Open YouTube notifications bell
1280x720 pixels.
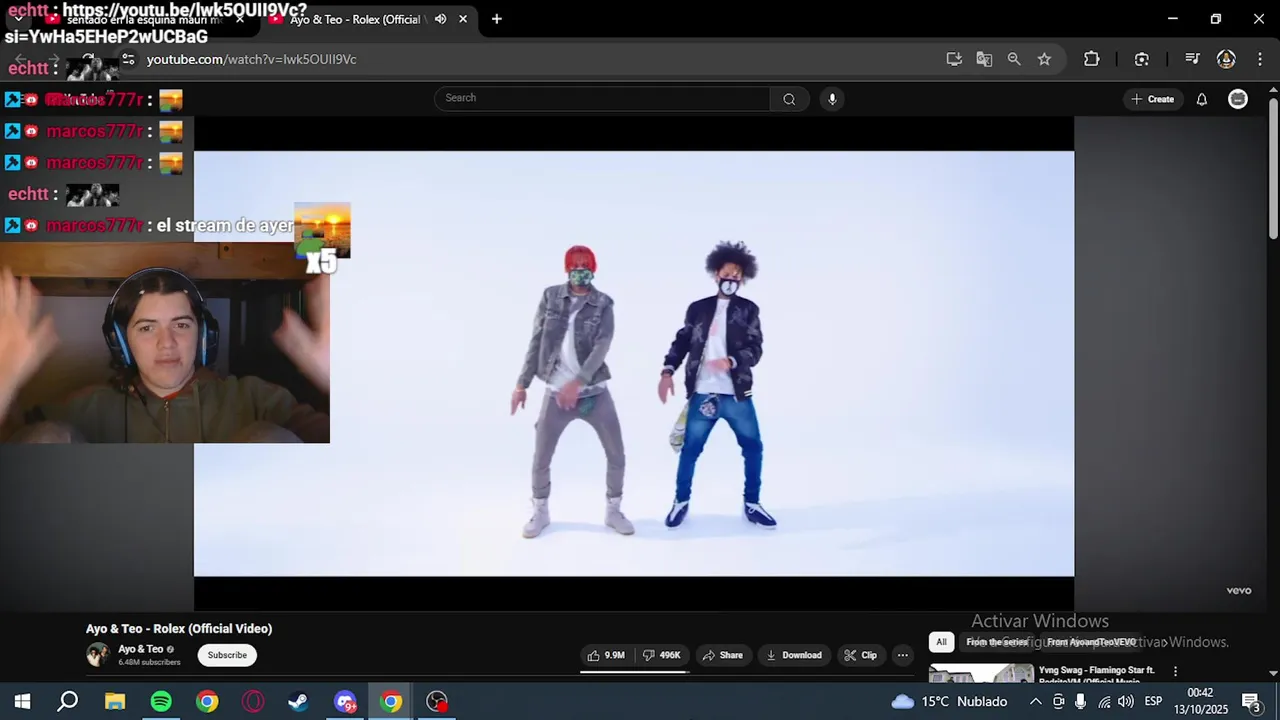[x=1202, y=99]
